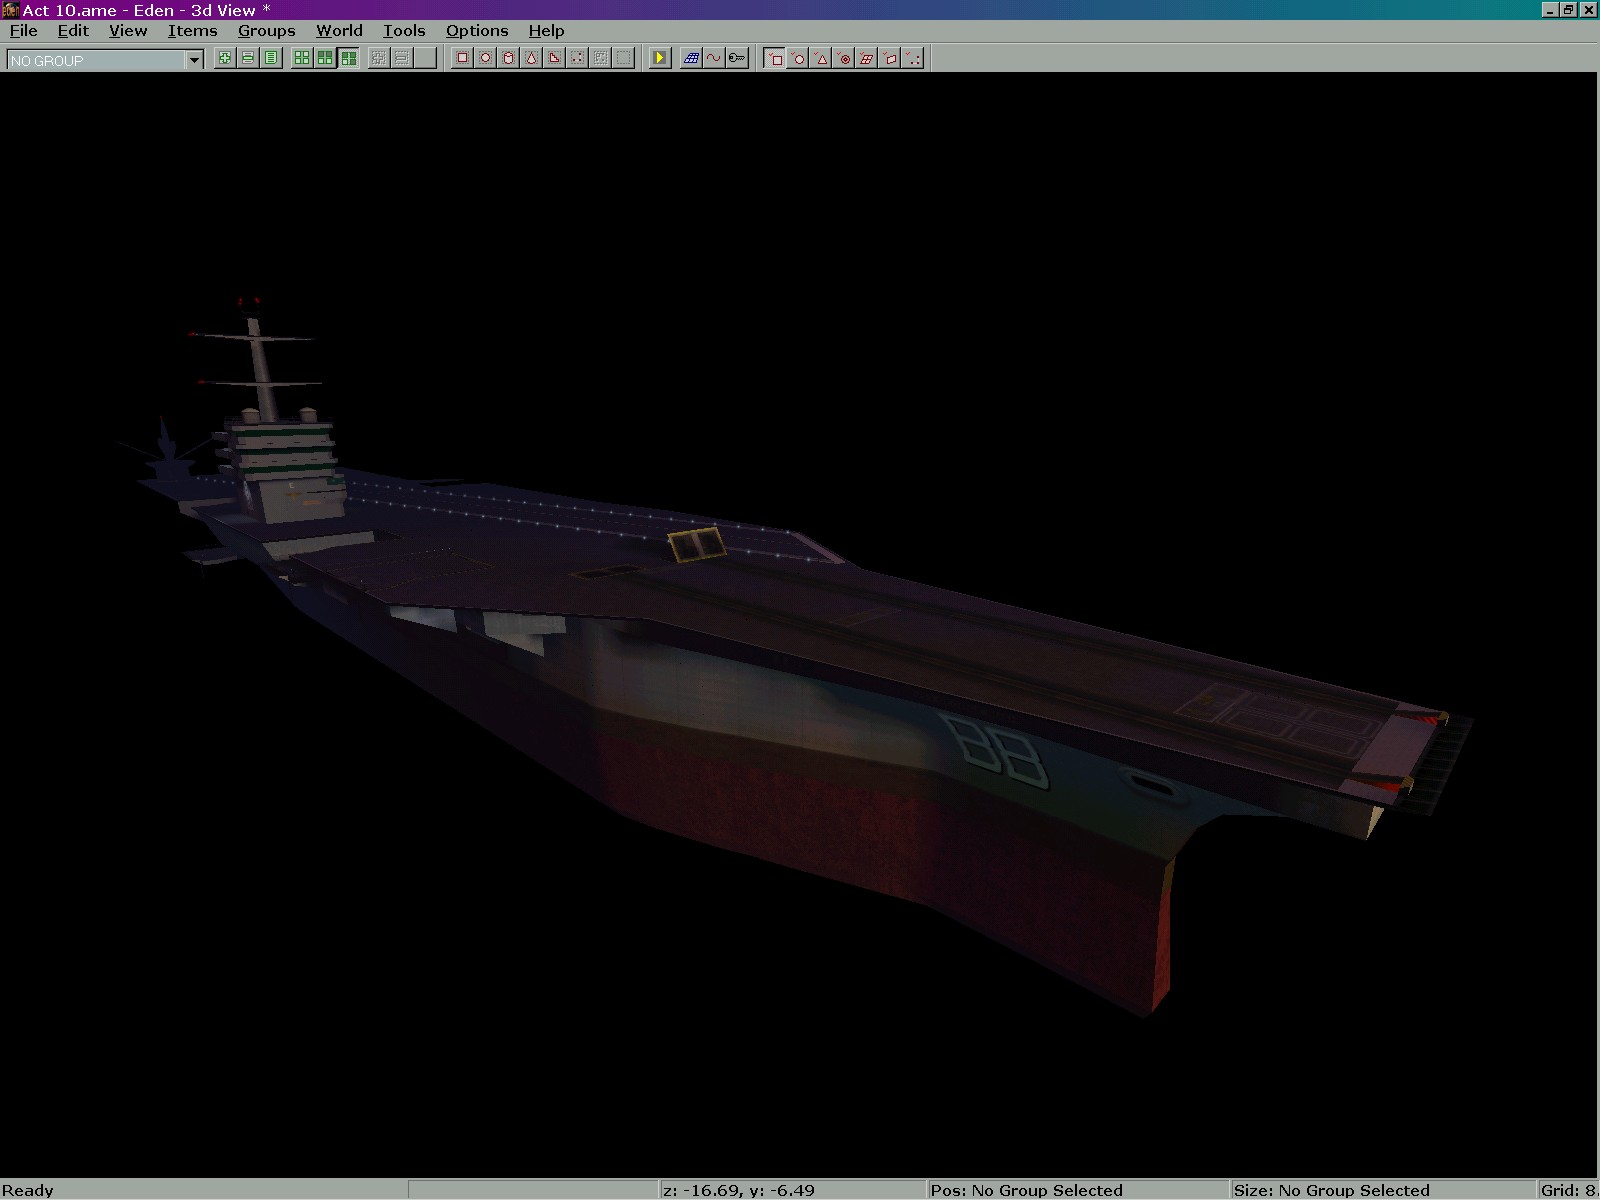This screenshot has width=1600, height=1200.
Task: Select the cone shape tool
Action: pos(531,58)
